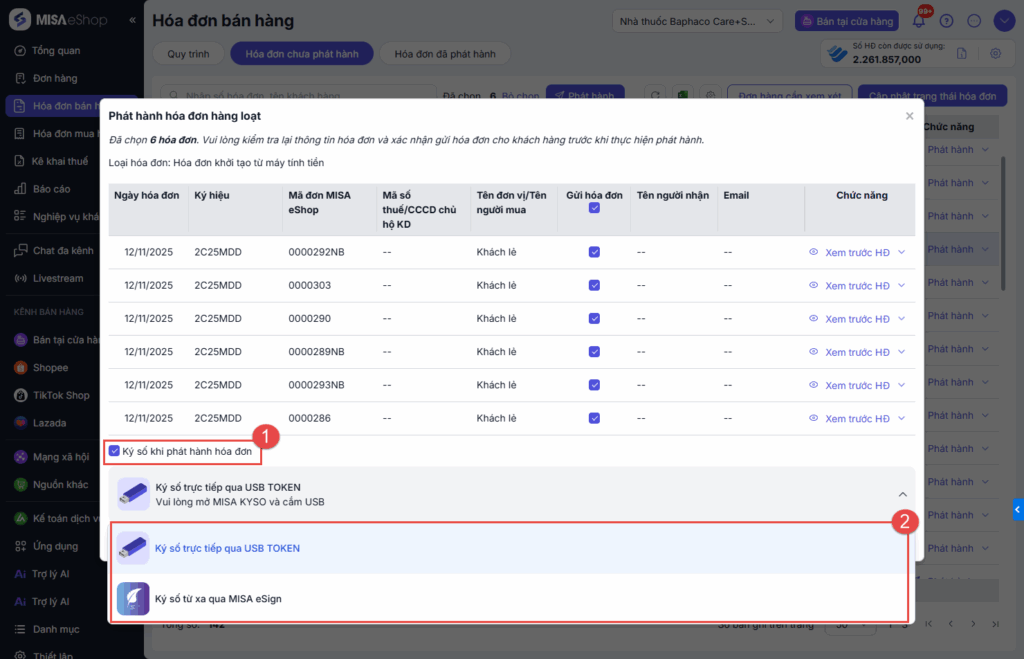Collapse the left sidebar with double-arrow icon
1024x659 pixels.
pyautogui.click(x=133, y=20)
